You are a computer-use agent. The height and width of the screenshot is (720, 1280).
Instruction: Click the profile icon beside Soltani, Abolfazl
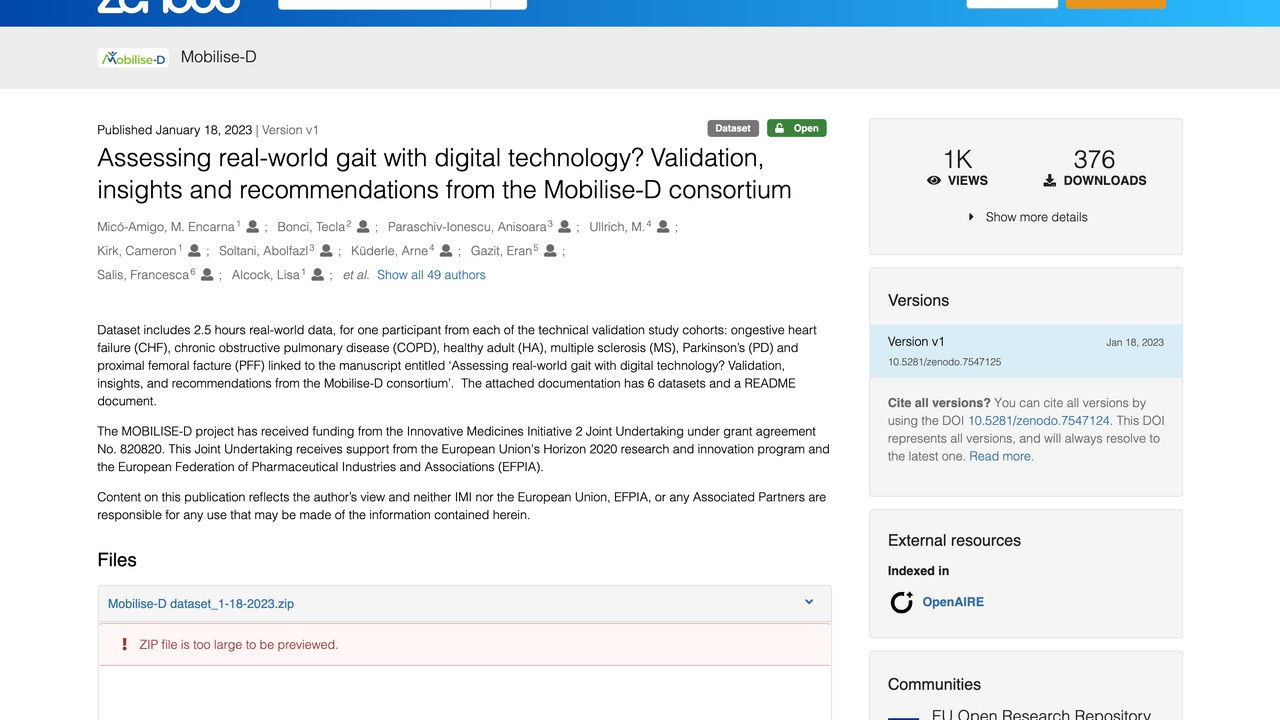(x=326, y=251)
